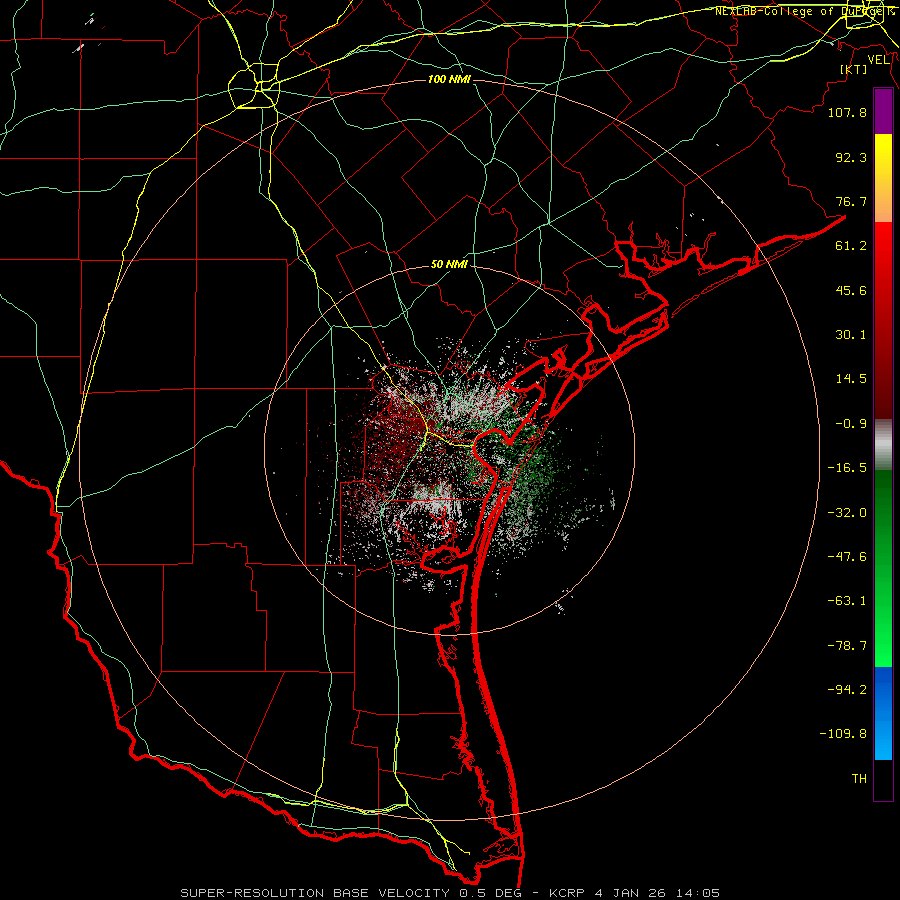Image resolution: width=900 pixels, height=900 pixels.
Task: Click the 'KCRP' station identifier in caption
Action: [568, 893]
